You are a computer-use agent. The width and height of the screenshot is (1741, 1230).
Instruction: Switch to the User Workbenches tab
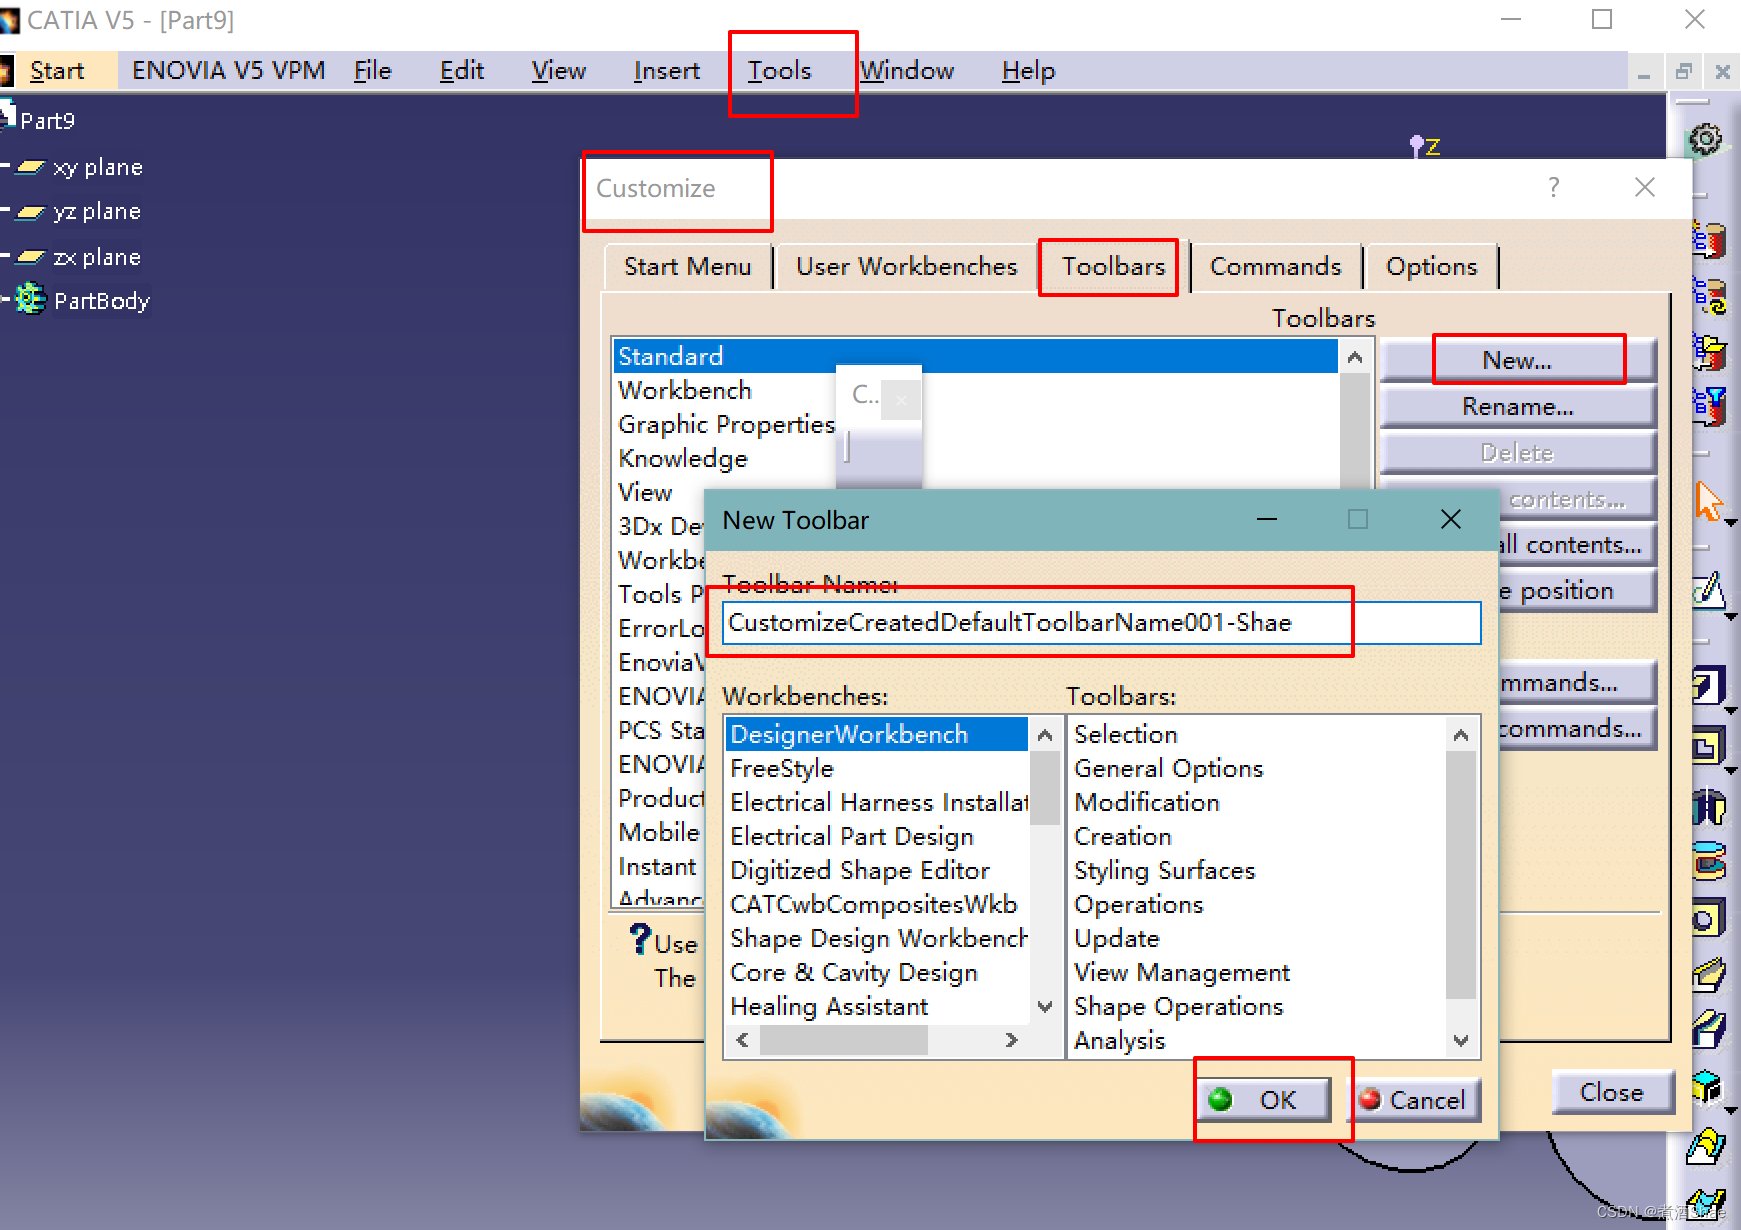tap(906, 267)
